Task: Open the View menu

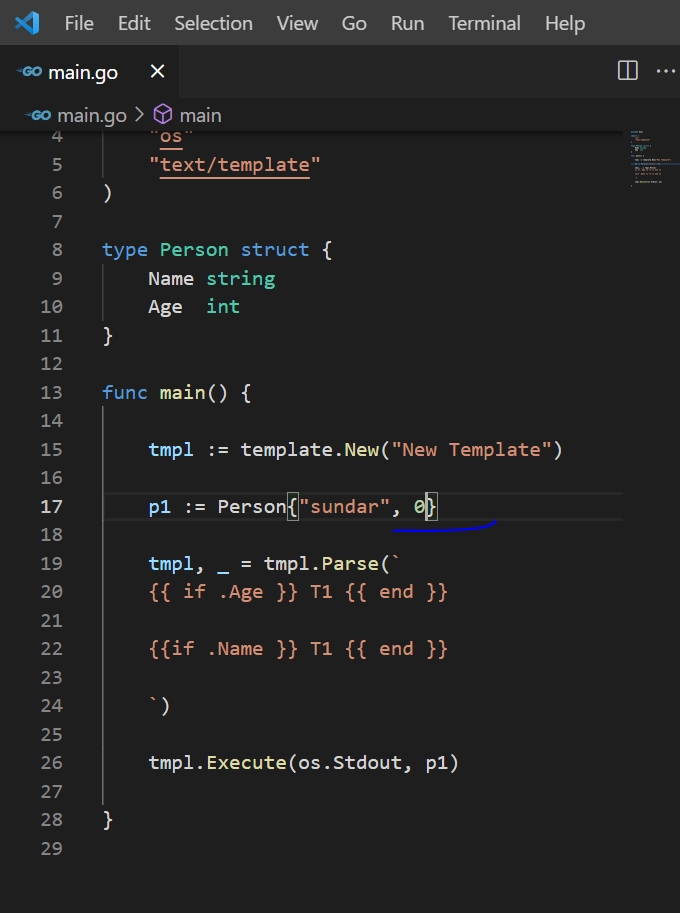Action: tap(297, 23)
